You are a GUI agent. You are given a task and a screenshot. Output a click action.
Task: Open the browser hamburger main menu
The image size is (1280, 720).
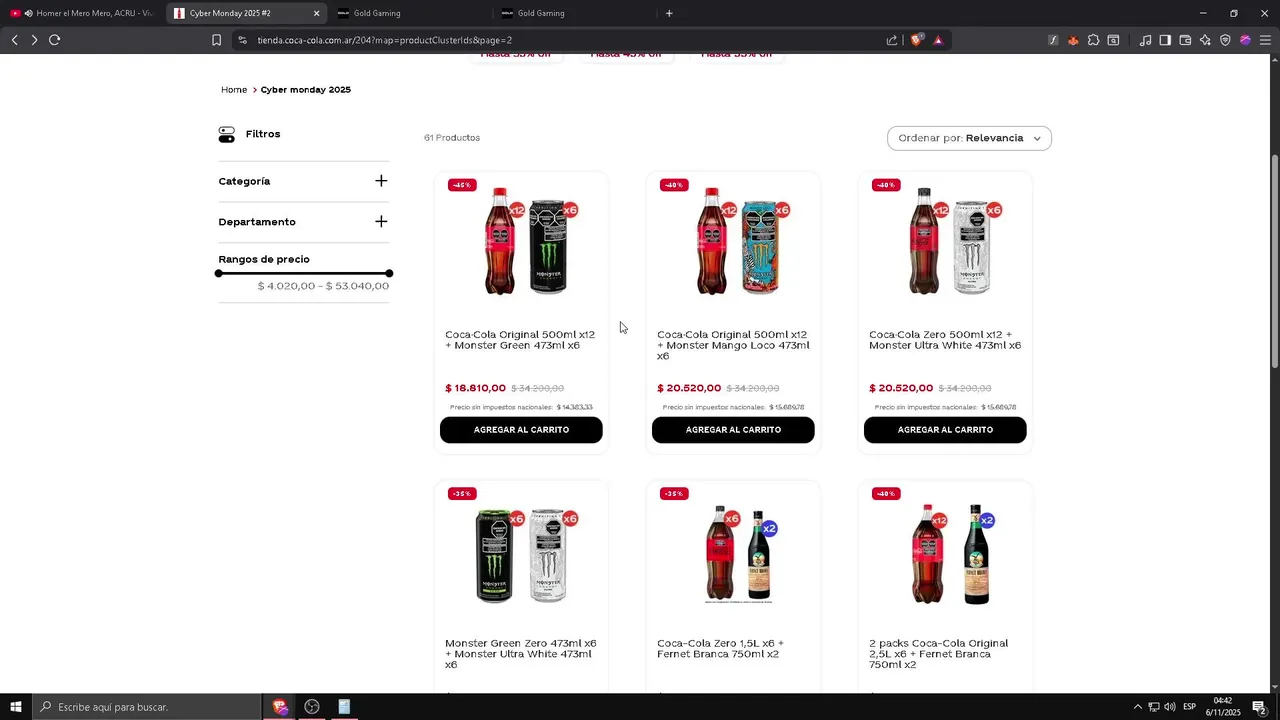(1265, 40)
